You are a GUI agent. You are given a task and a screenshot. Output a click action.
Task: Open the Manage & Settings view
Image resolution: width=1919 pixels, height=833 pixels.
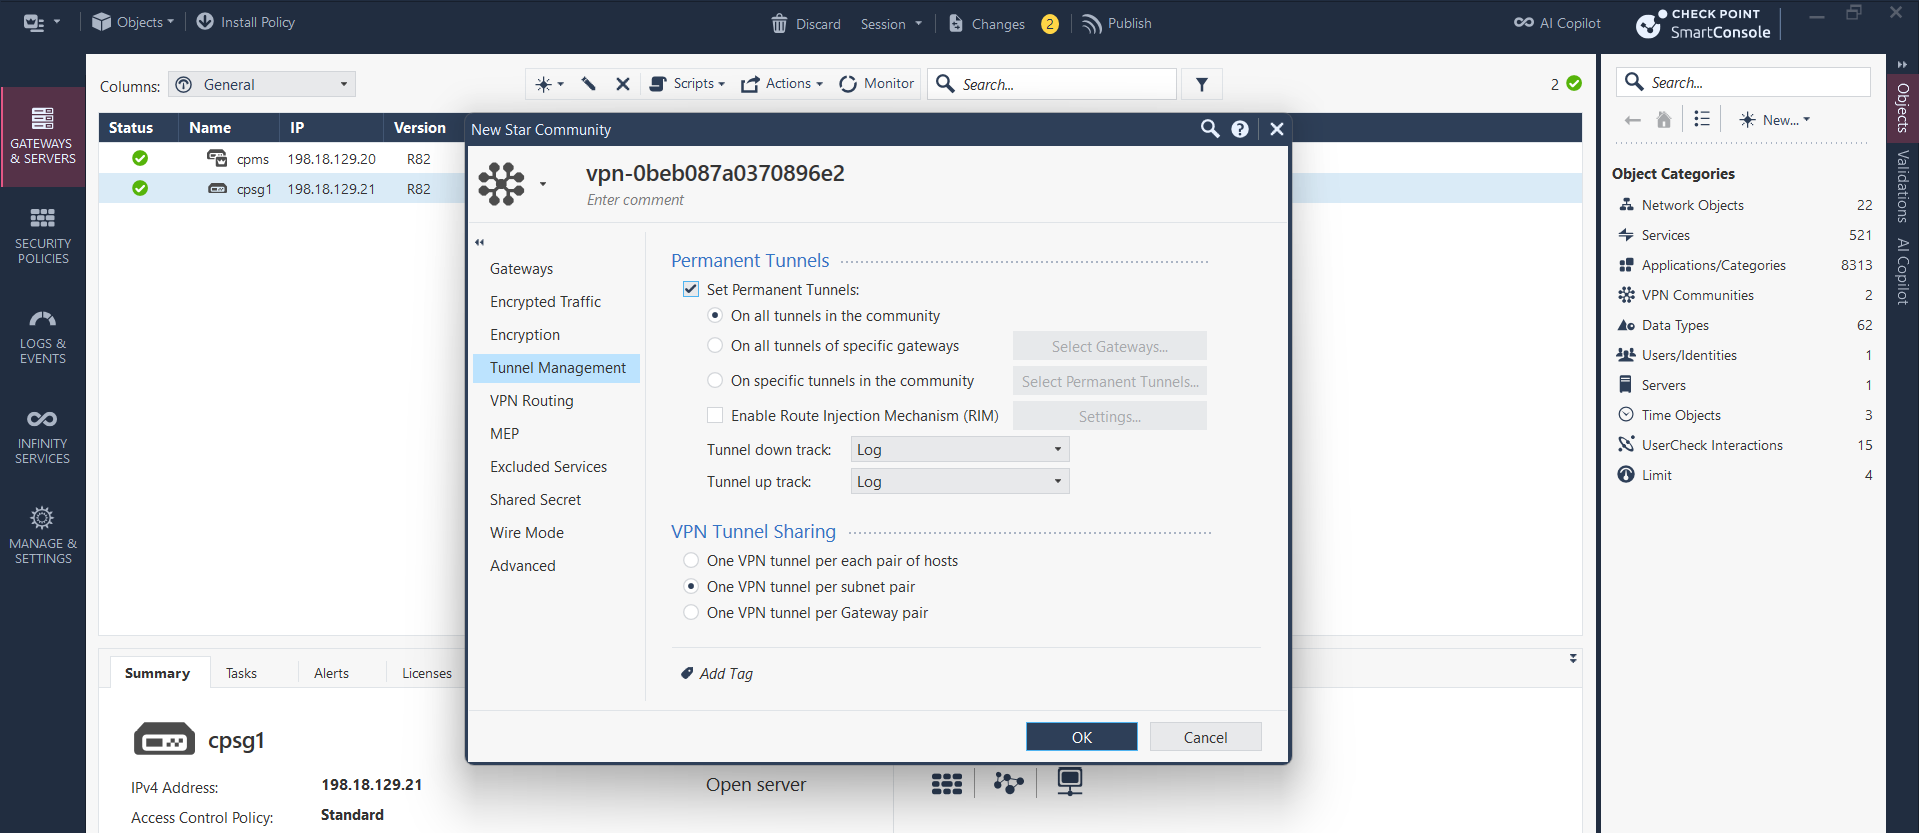42,536
